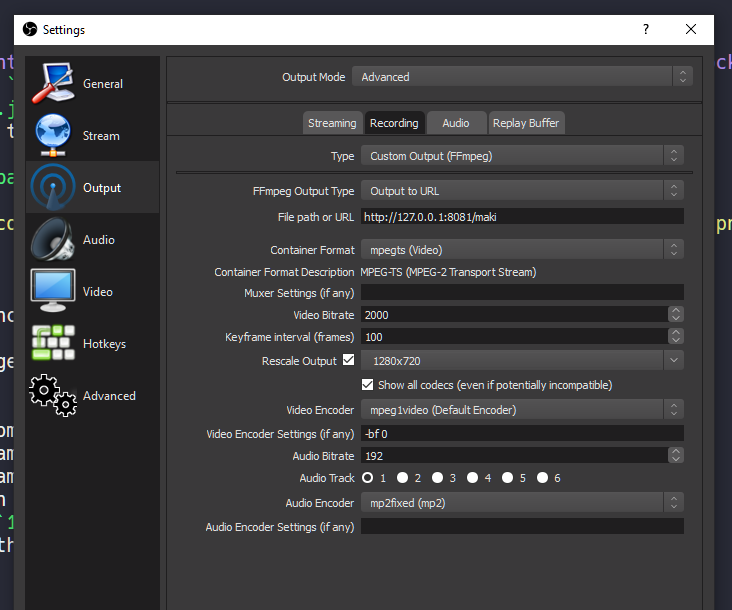Select the Video monitor icon
The height and width of the screenshot is (610, 732).
[53, 291]
